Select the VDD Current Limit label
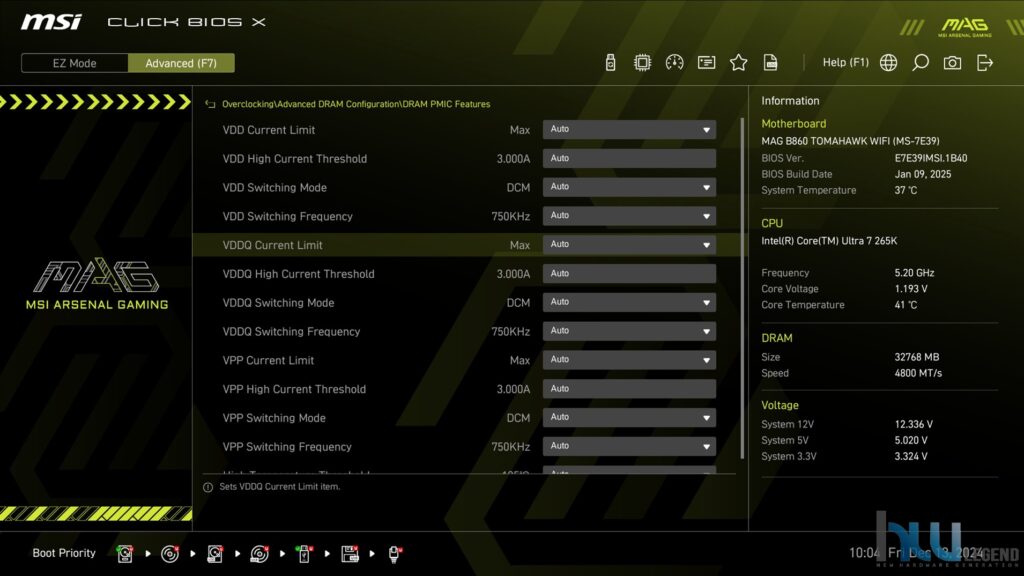 [268, 130]
